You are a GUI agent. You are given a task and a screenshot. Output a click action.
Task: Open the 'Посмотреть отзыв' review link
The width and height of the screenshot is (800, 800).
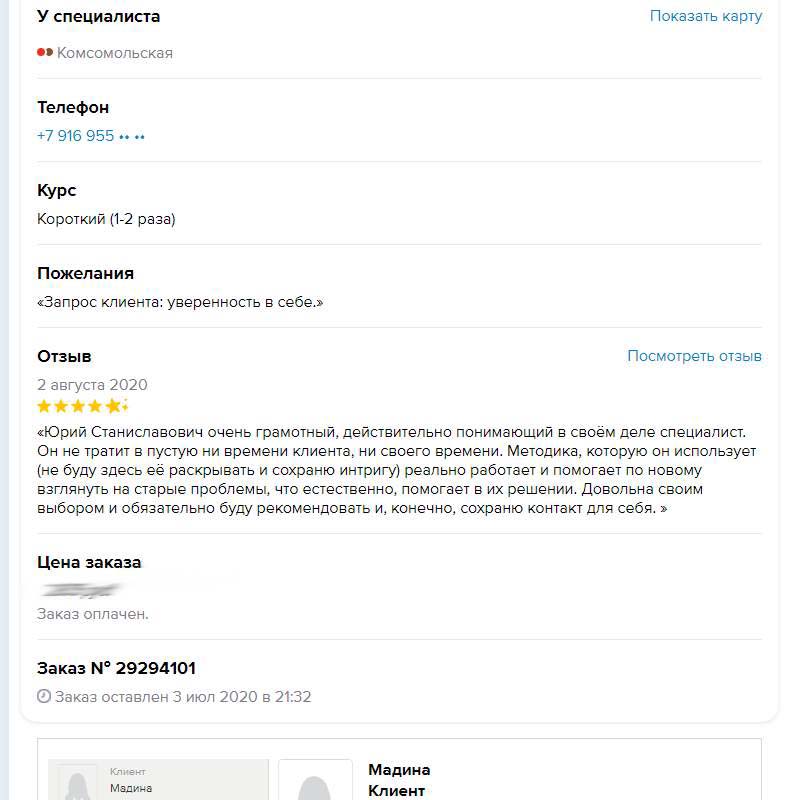tap(694, 356)
